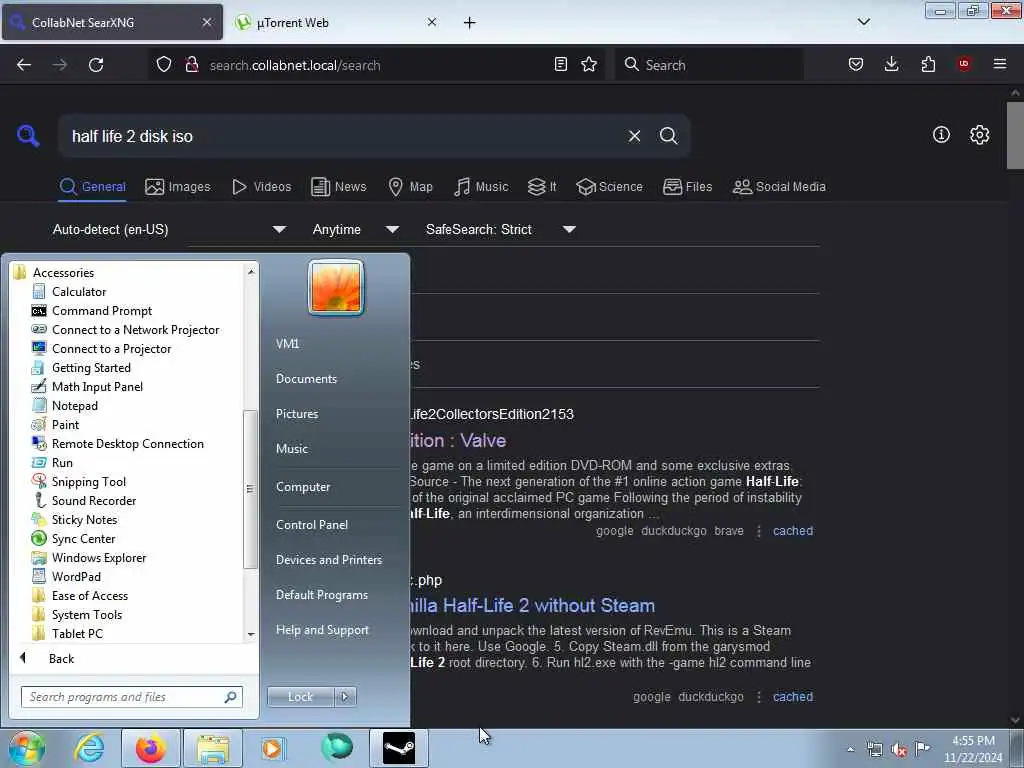Open Control Panel from Start menu
Image resolution: width=1024 pixels, height=768 pixels.
tap(312, 524)
